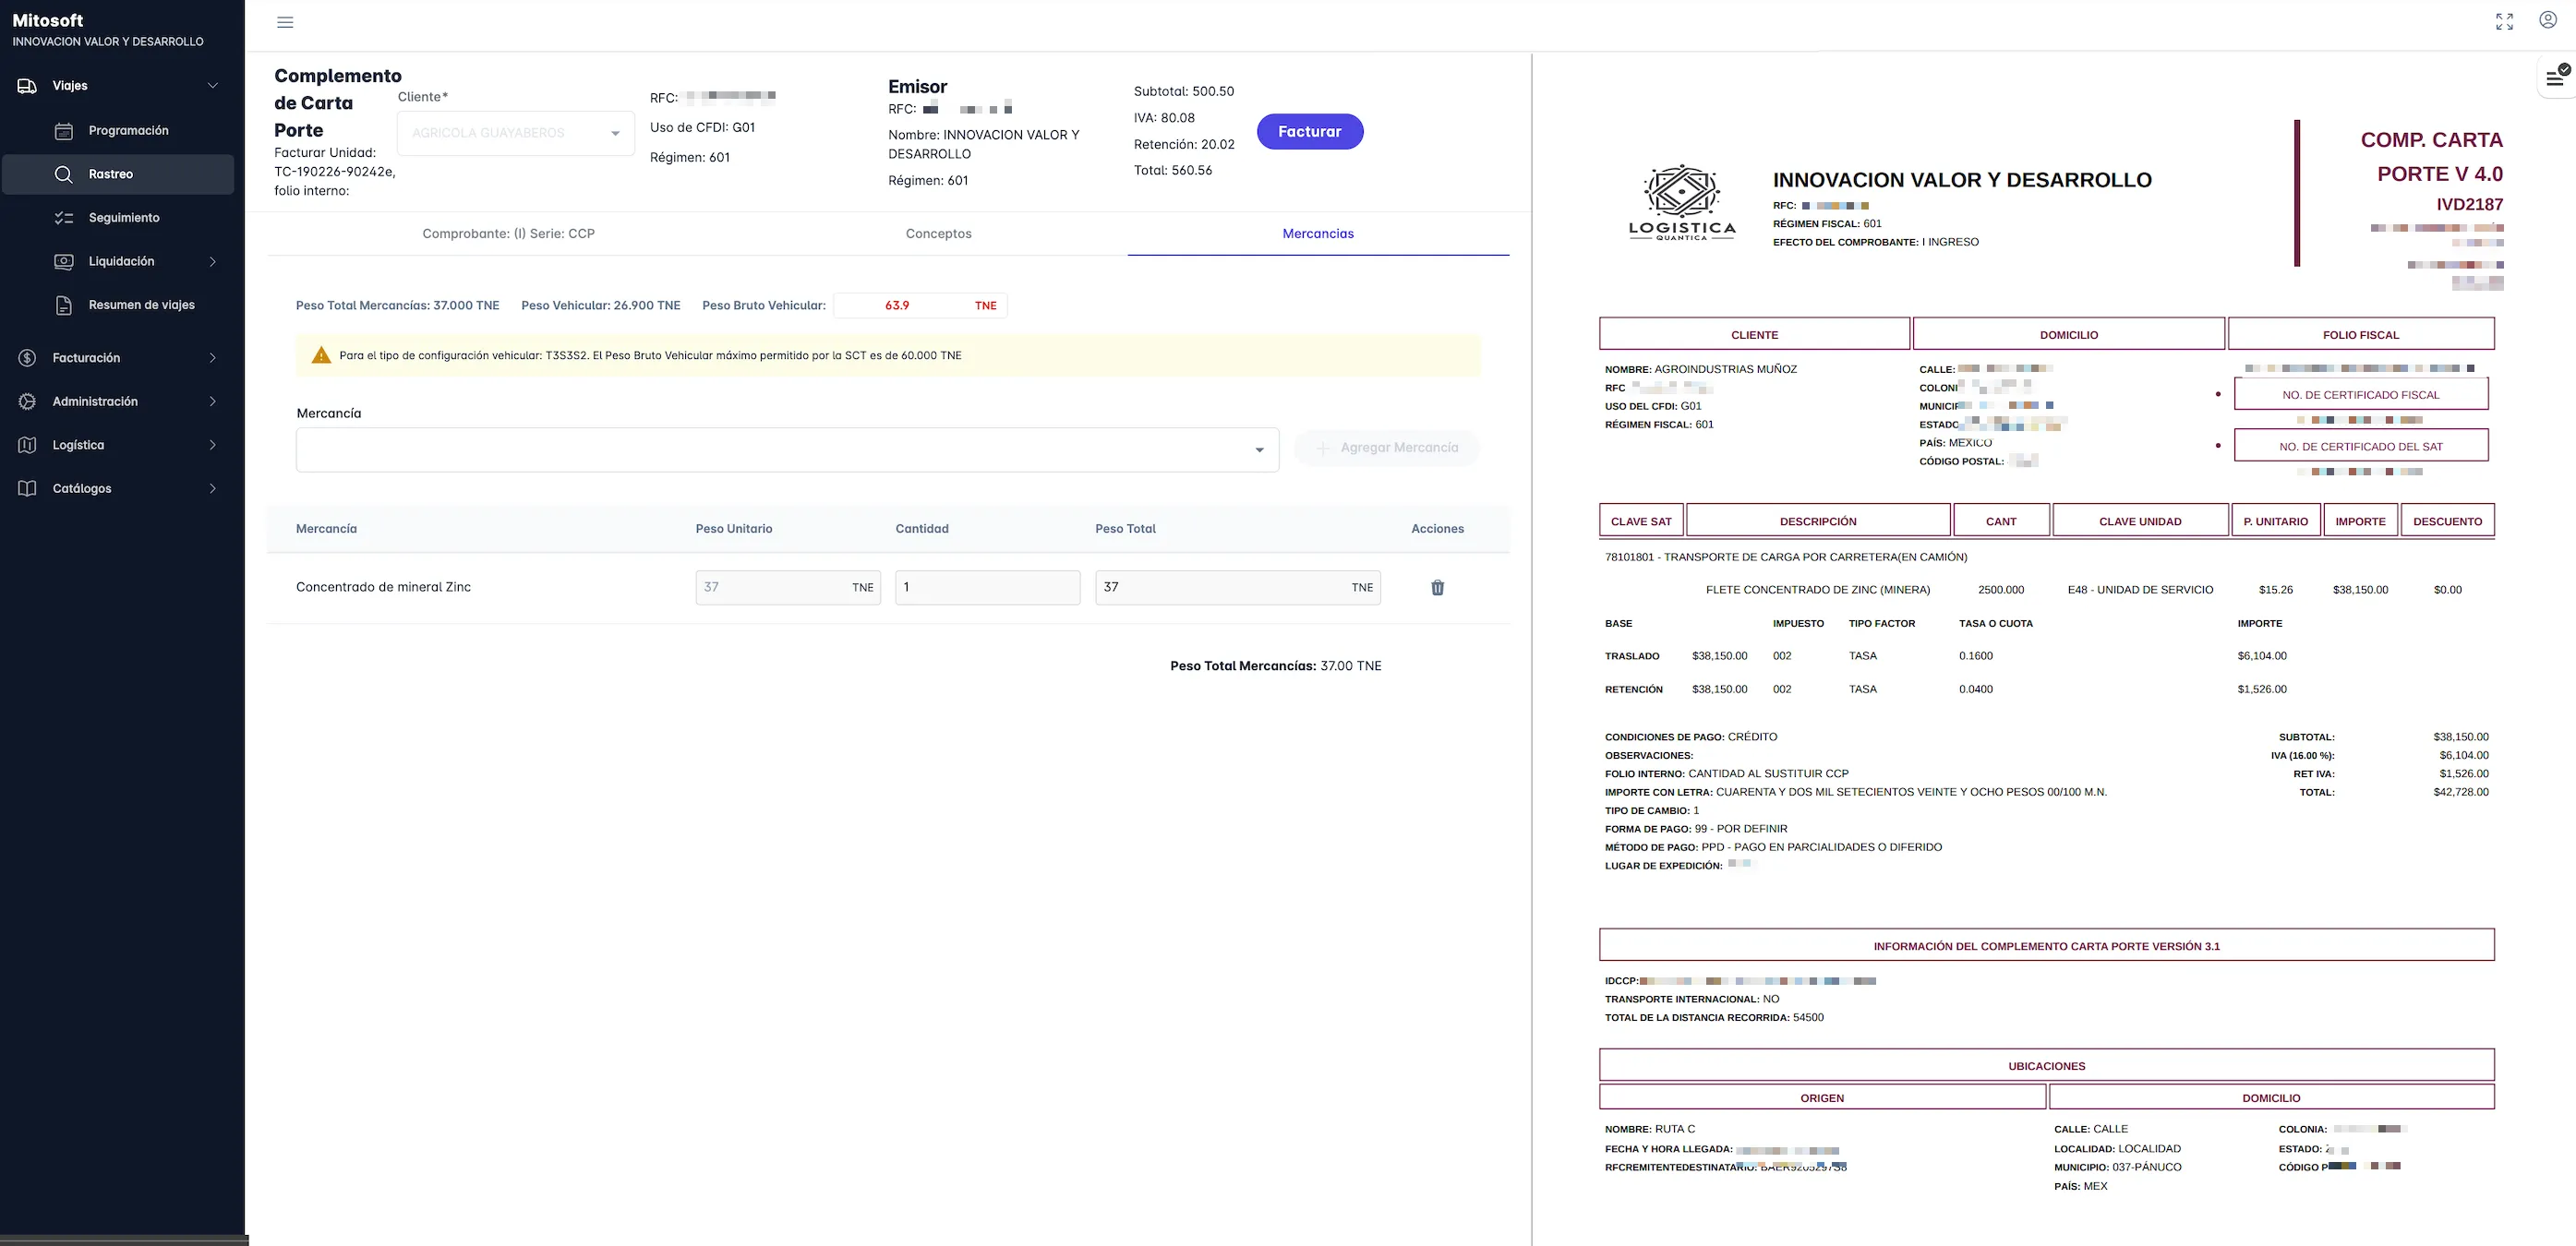Click the Peso Total column header
2576x1246 pixels.
tap(1125, 529)
